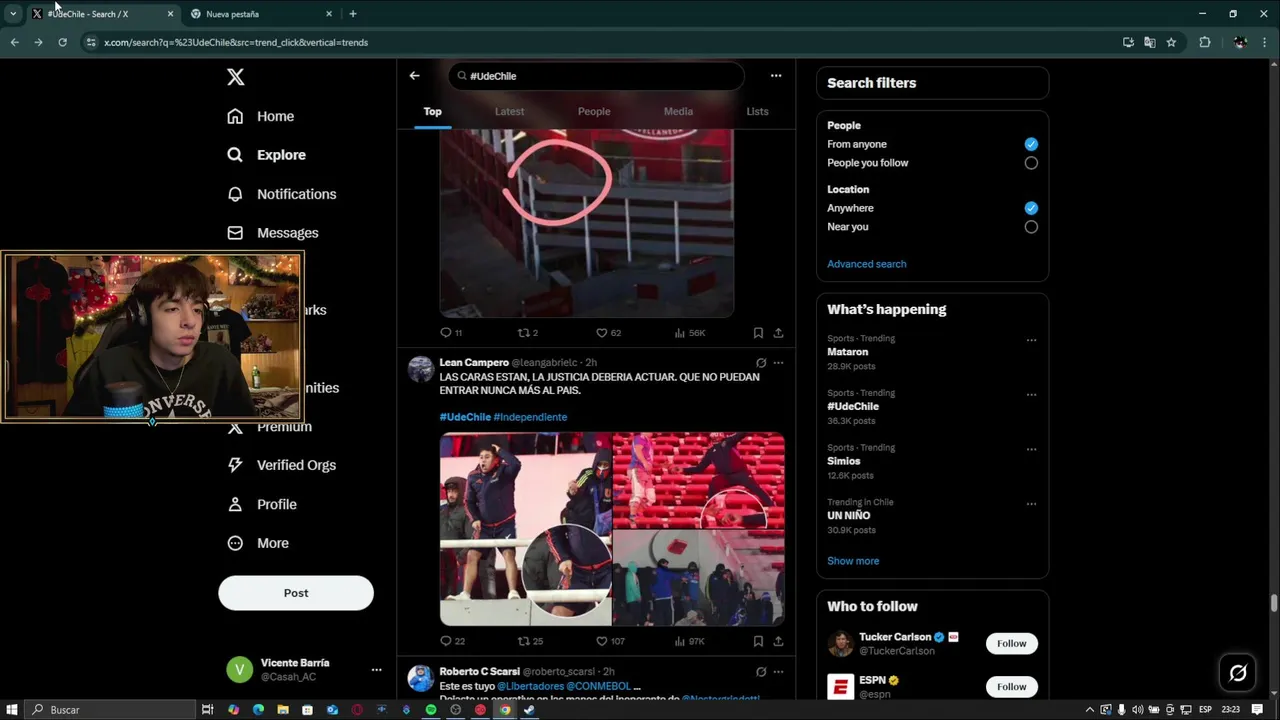Open more menu on Lean Campero's post

tap(778, 363)
